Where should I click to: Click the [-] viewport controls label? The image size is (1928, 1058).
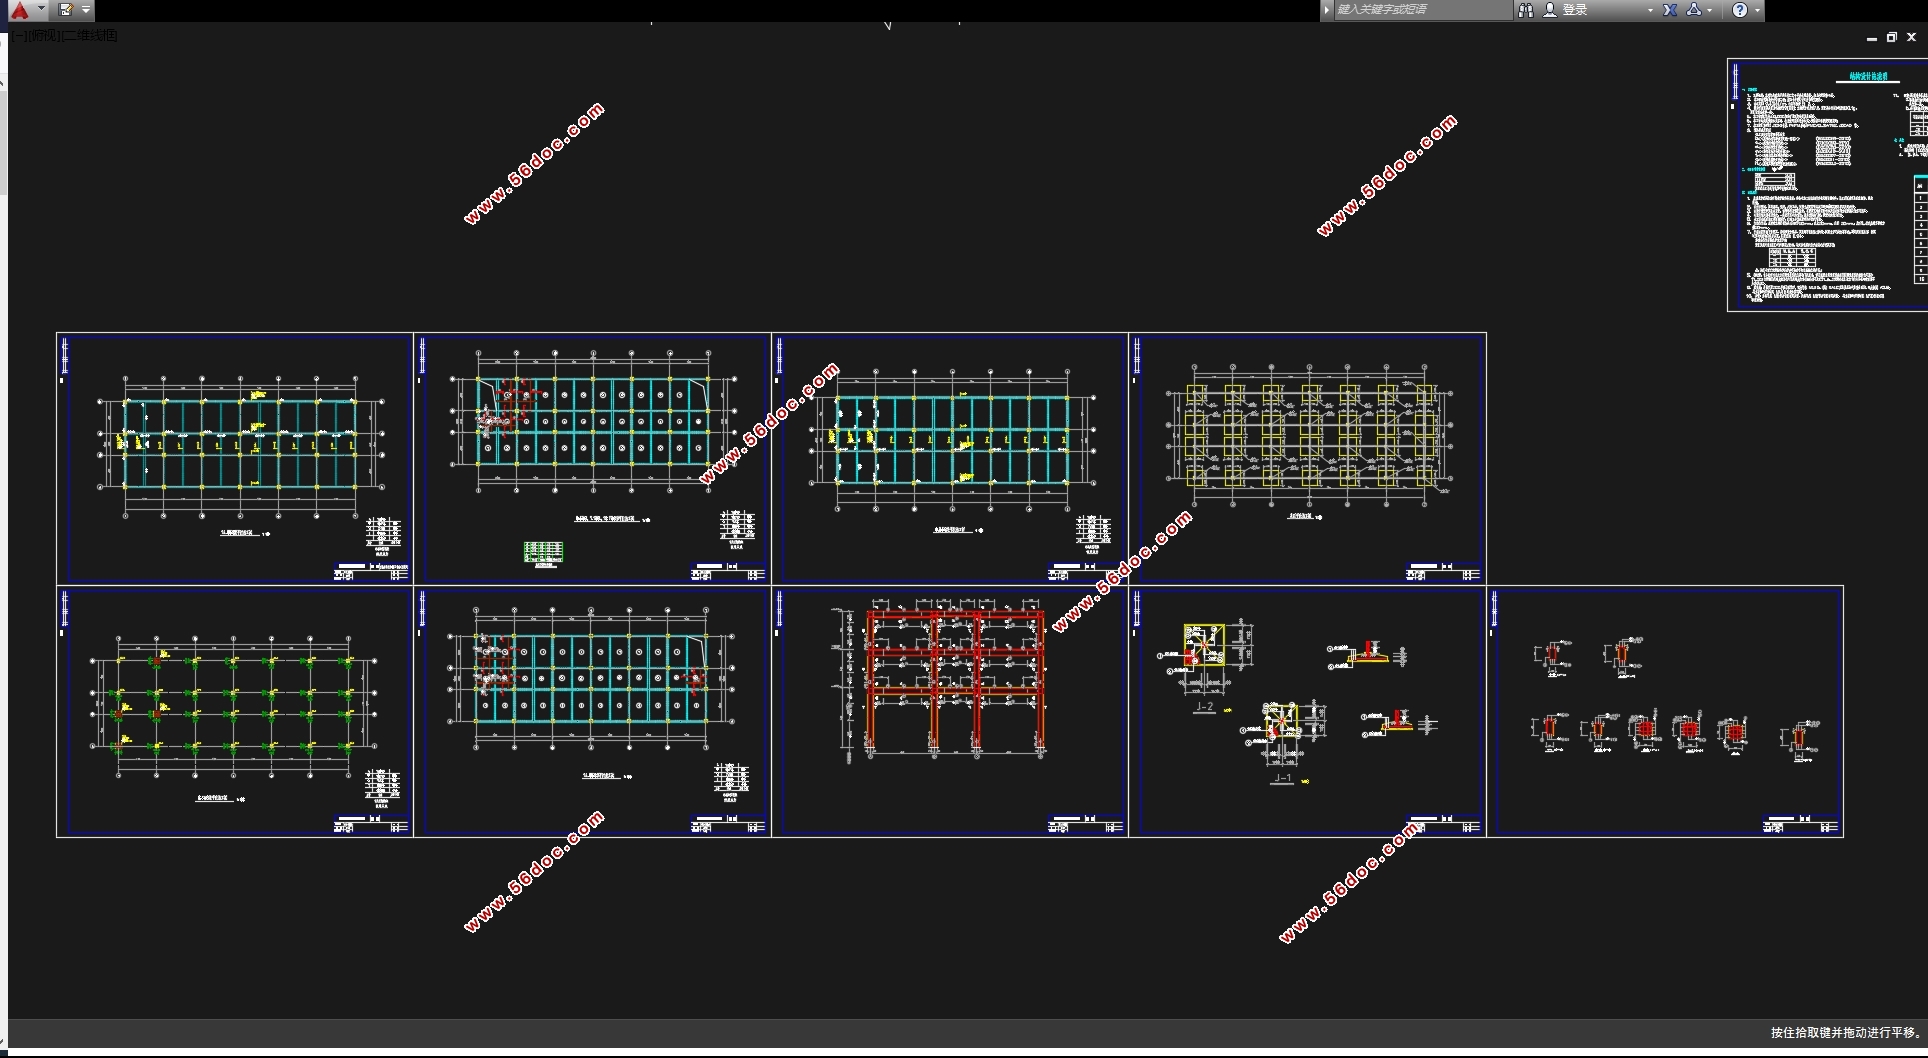click(20, 36)
